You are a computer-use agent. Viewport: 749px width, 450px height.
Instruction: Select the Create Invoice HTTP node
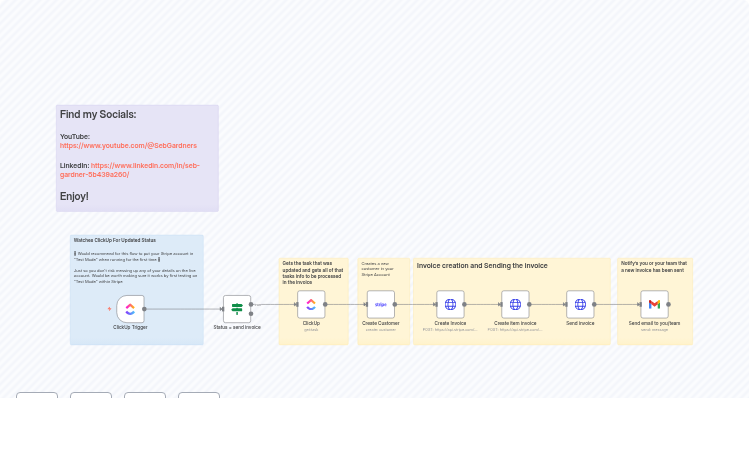tap(450, 304)
